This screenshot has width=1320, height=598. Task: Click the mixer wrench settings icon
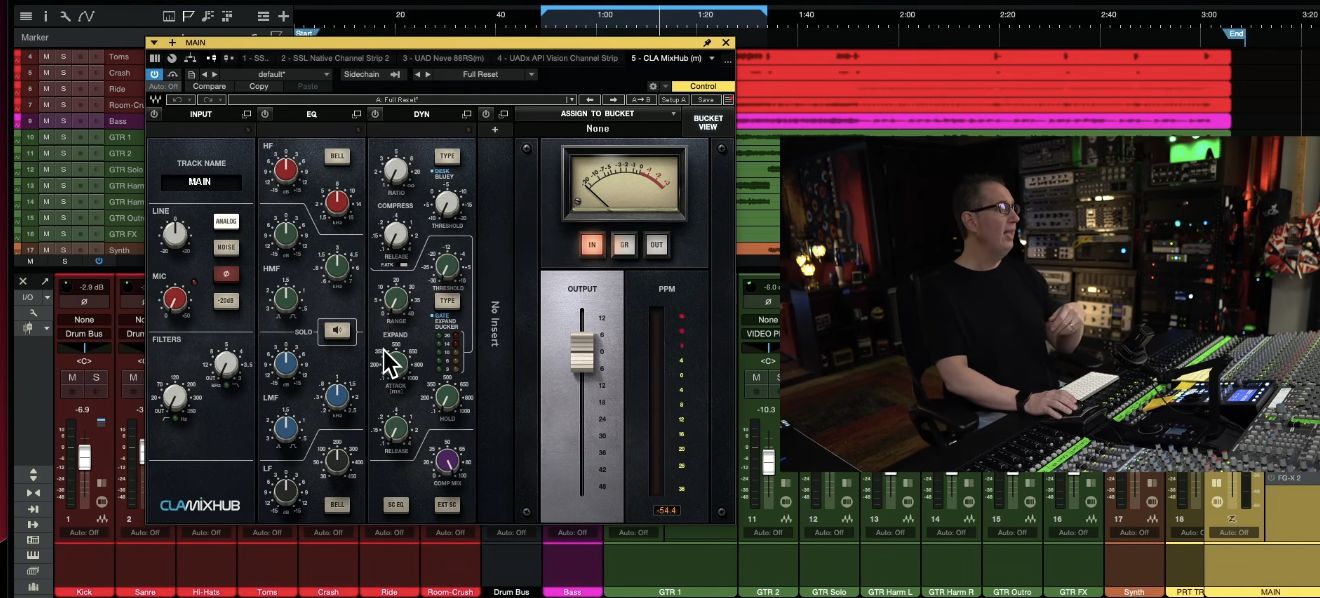pyautogui.click(x=33, y=313)
